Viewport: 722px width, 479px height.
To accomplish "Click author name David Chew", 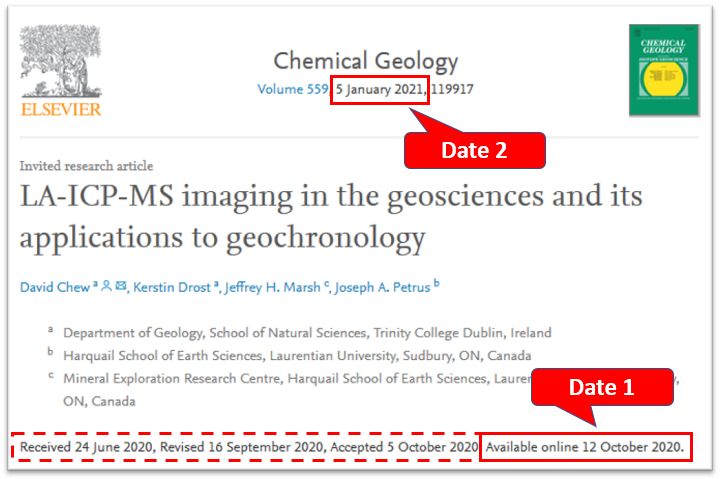I will coord(54,287).
